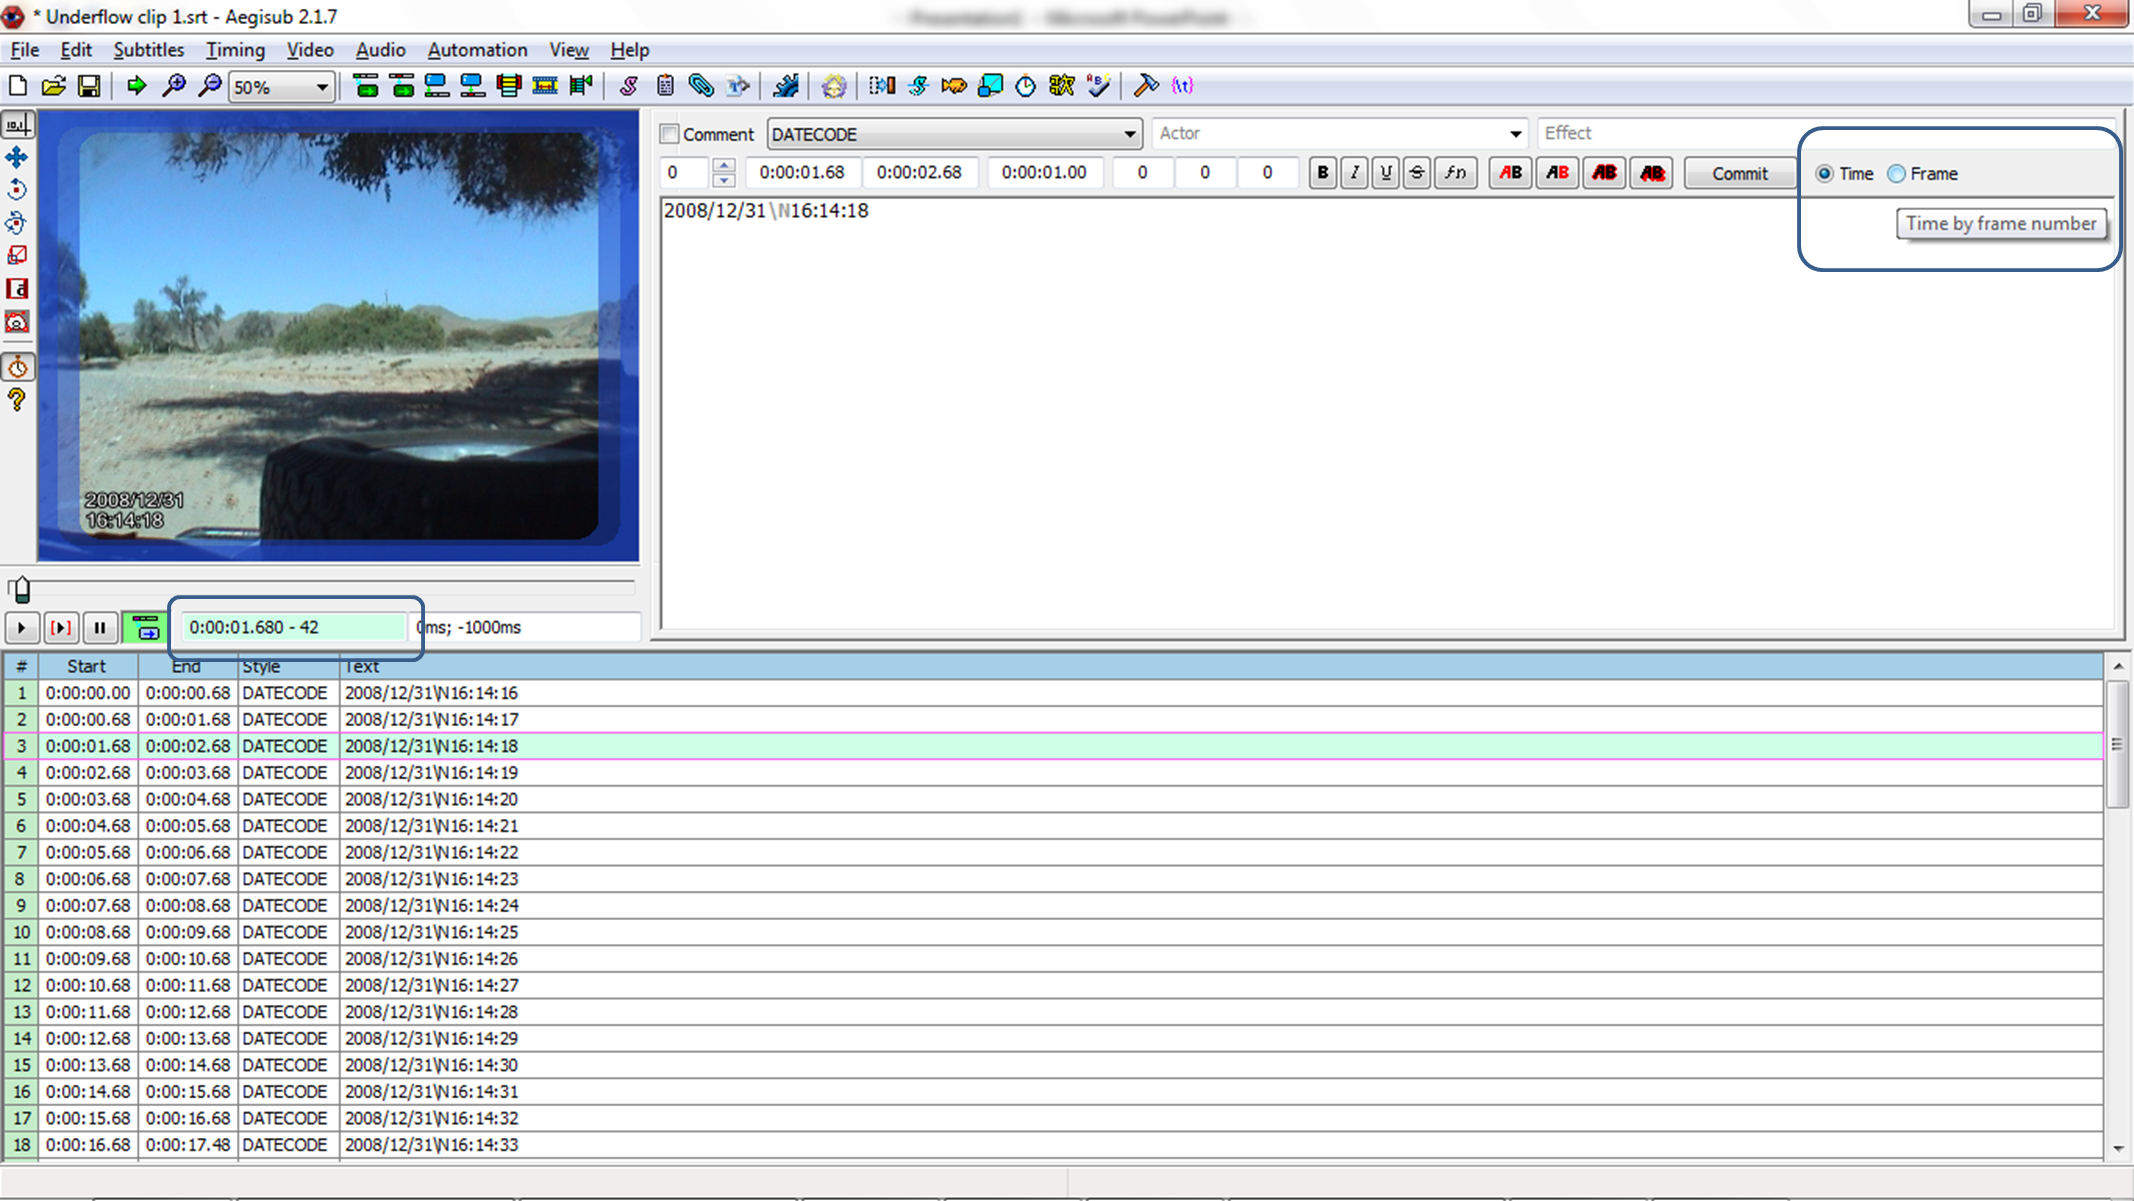Image resolution: width=2134 pixels, height=1201 pixels.
Task: Open the Spell Checker ABC icon
Action: pos(1098,86)
